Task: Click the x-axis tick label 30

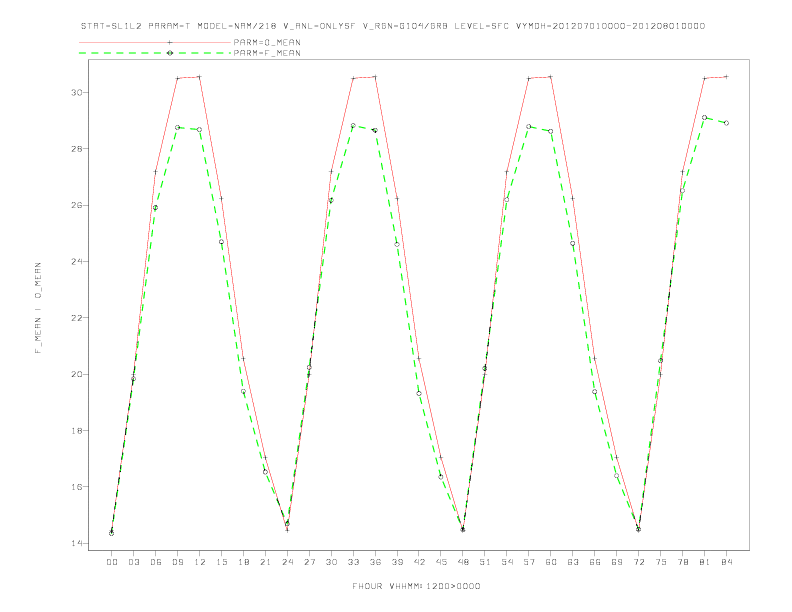Action: (x=331, y=562)
